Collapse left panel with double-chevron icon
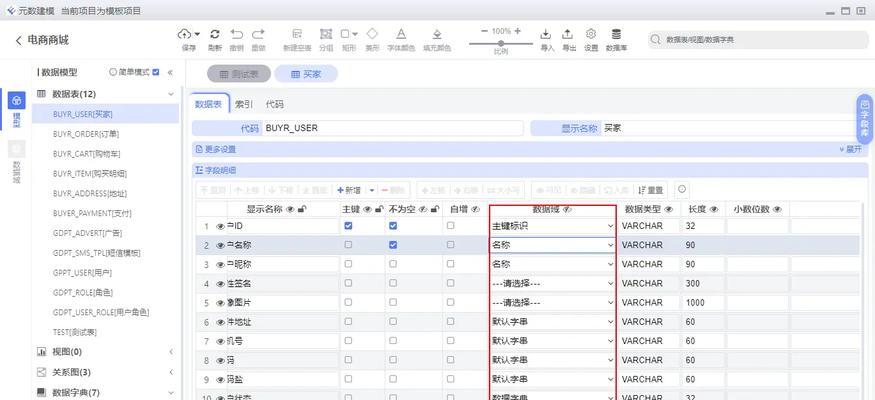Viewport: 875px width, 400px height. [170, 73]
